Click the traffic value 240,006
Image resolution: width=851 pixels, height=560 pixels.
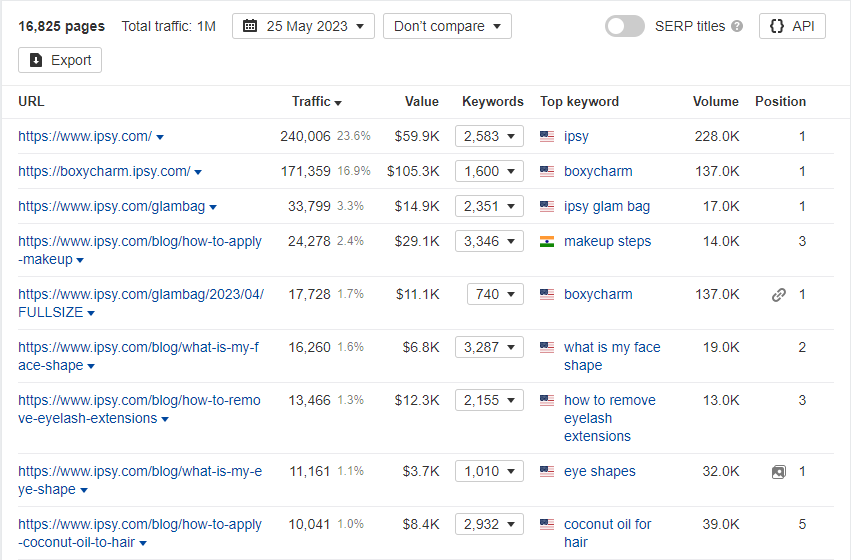pos(305,136)
